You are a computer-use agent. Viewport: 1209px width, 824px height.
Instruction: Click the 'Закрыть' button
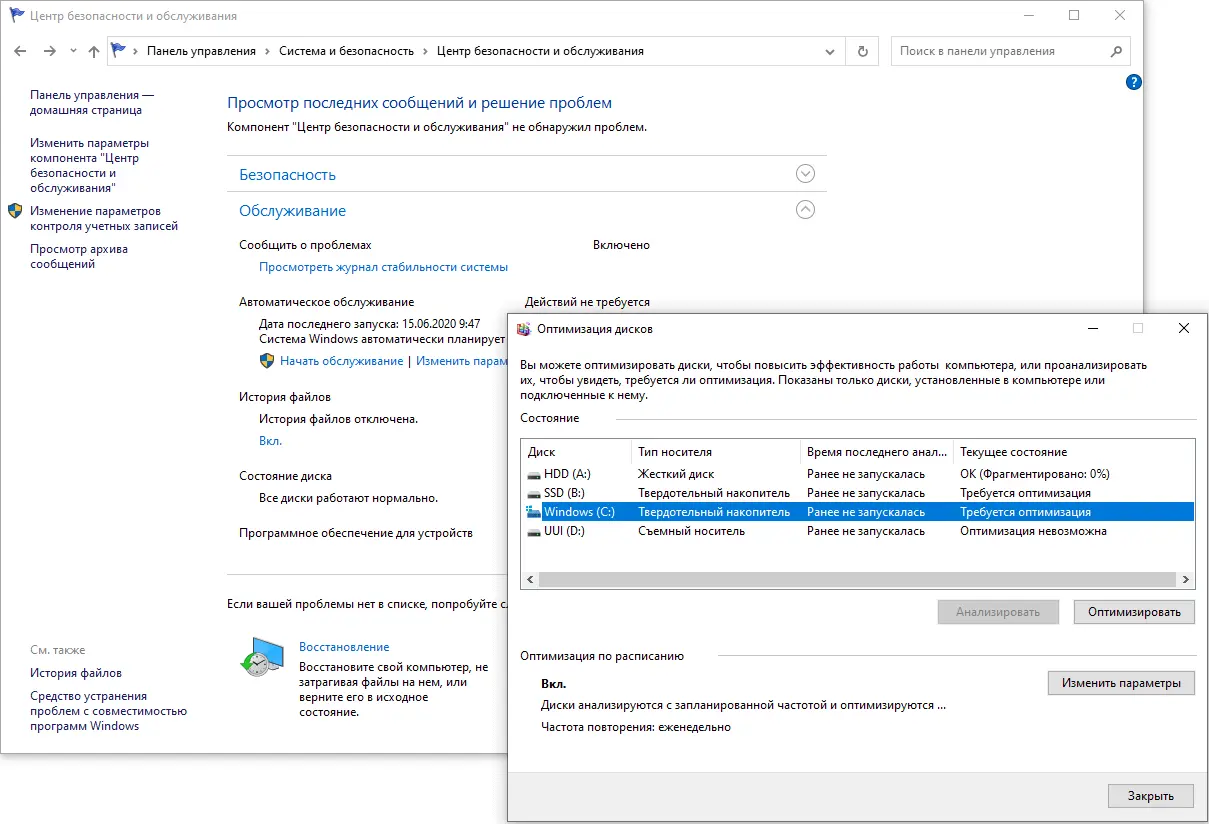pos(1151,796)
